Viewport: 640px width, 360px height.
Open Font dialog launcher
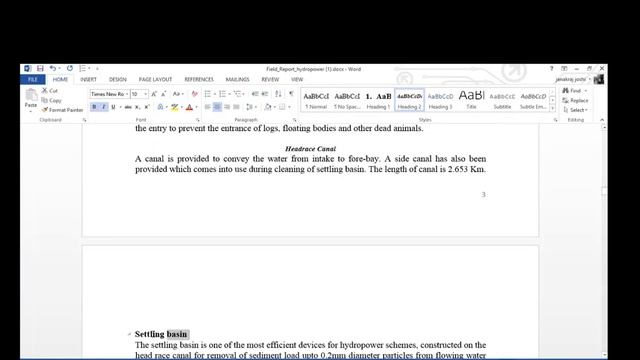(198, 120)
